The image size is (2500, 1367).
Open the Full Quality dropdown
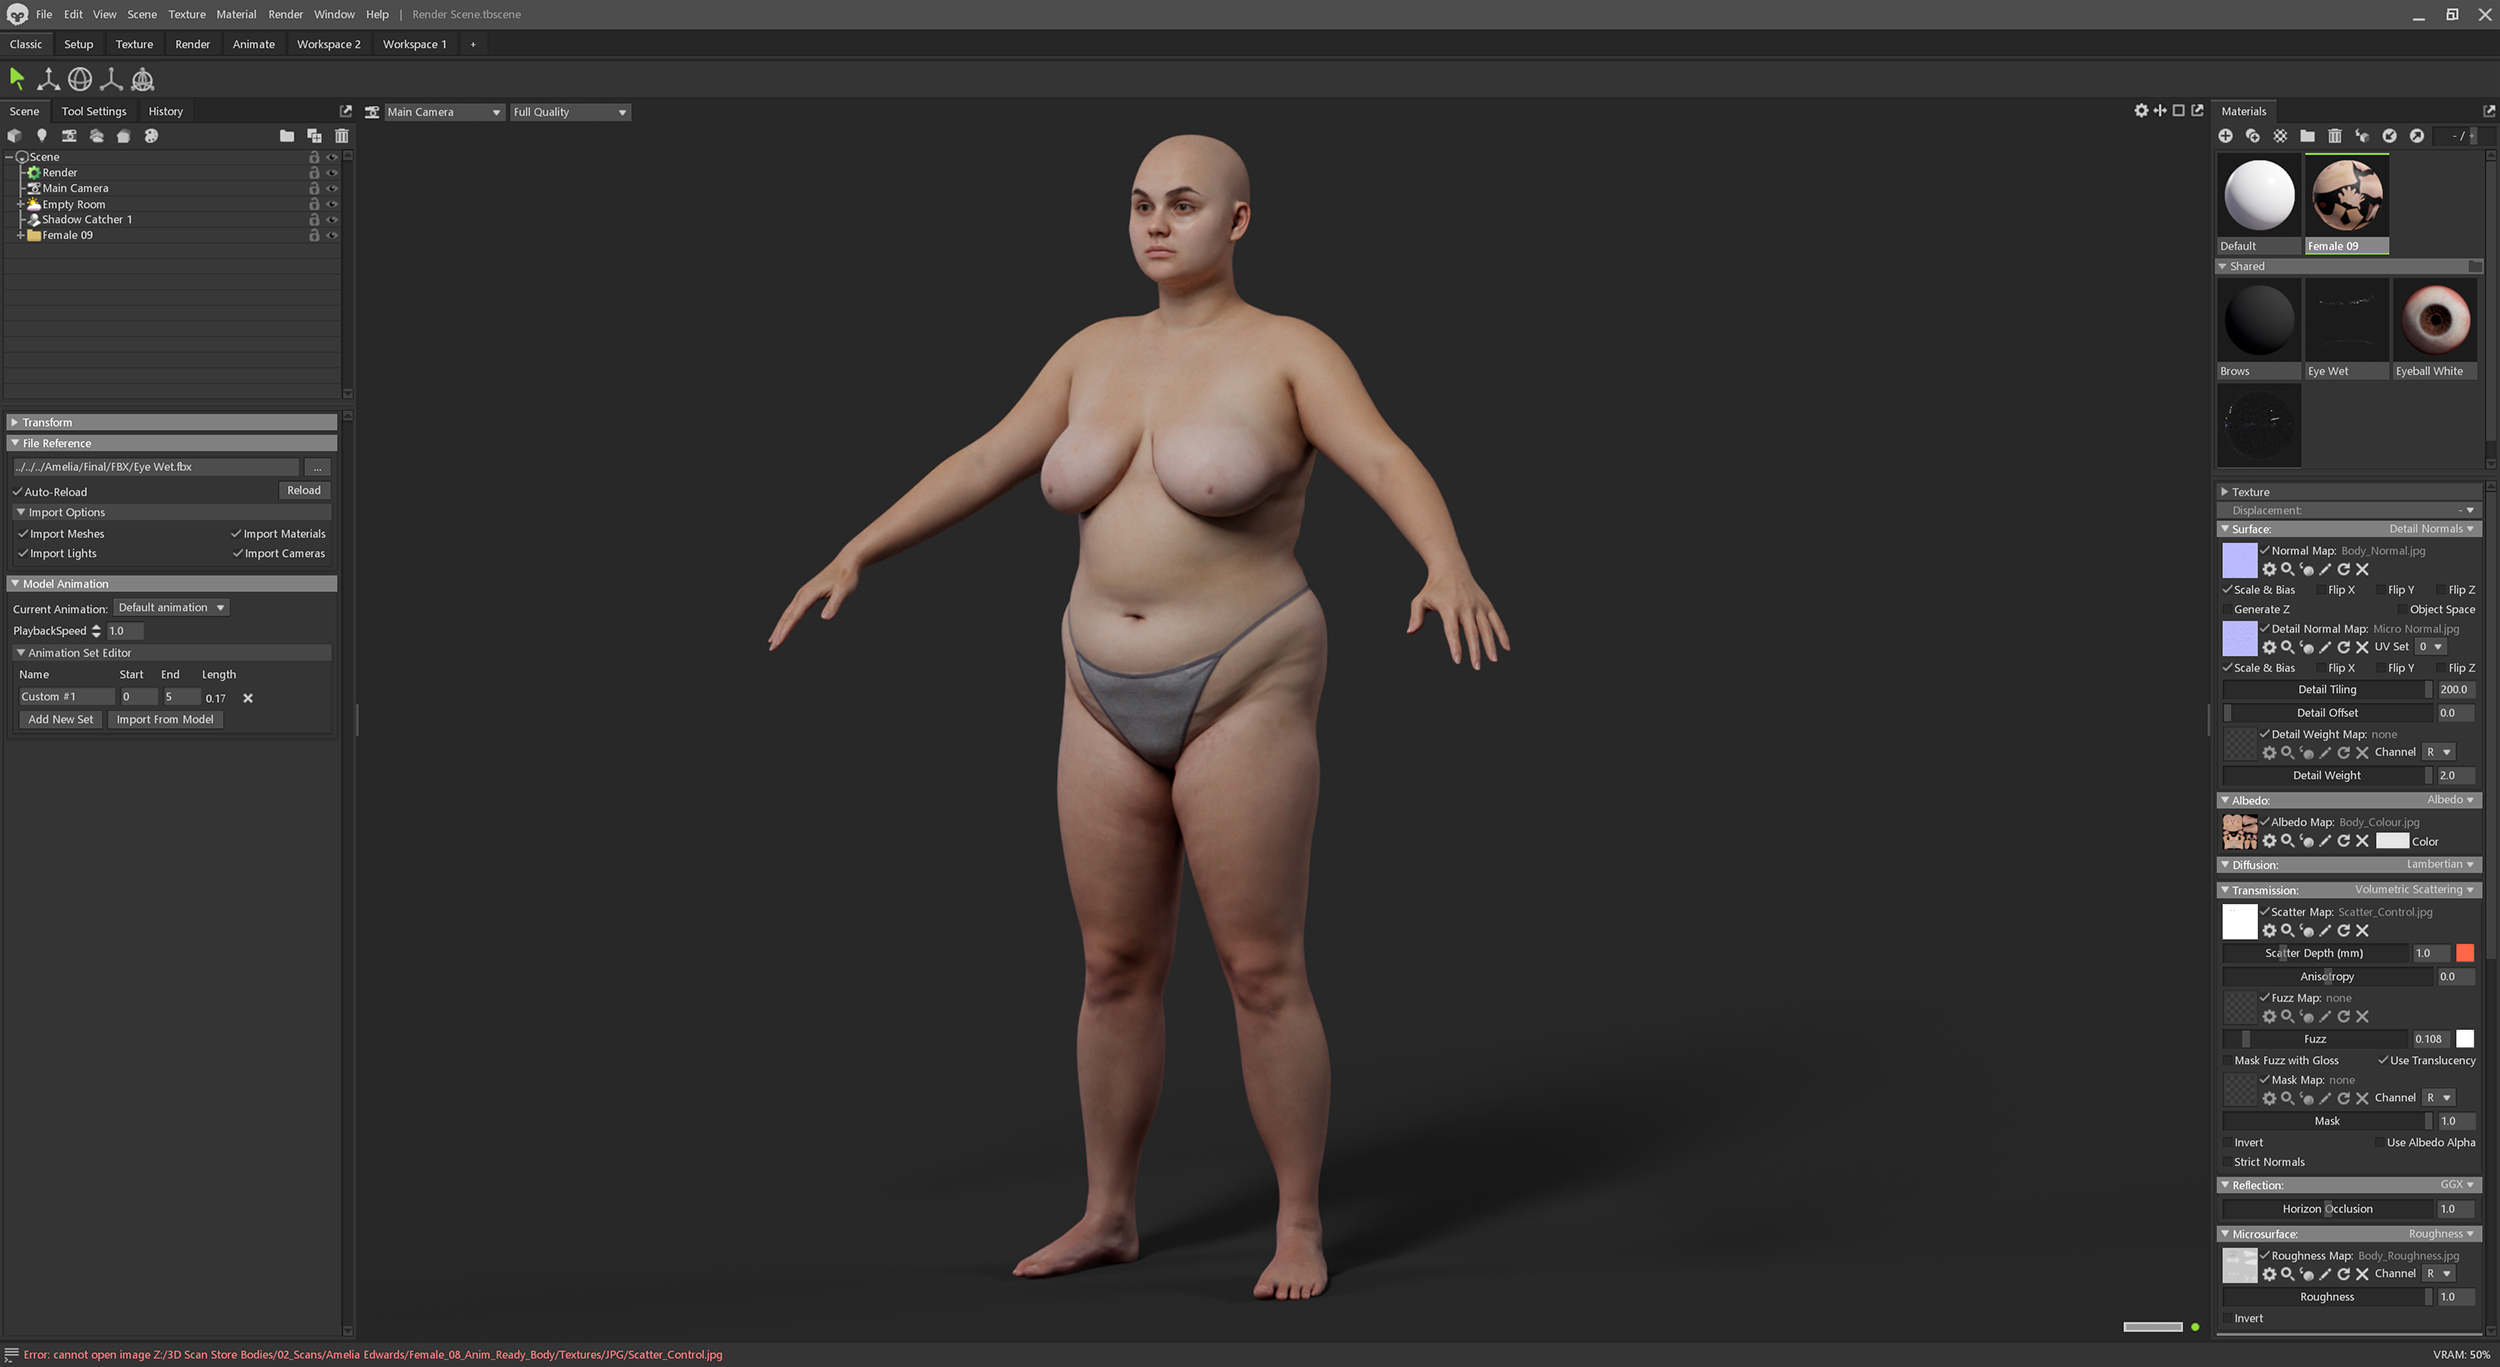570,112
